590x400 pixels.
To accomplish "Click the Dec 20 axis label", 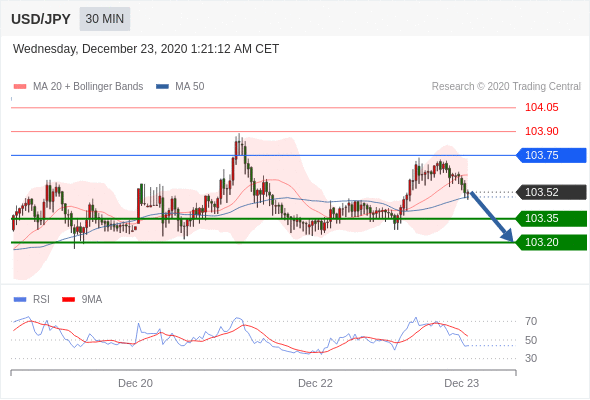I will click(x=135, y=383).
